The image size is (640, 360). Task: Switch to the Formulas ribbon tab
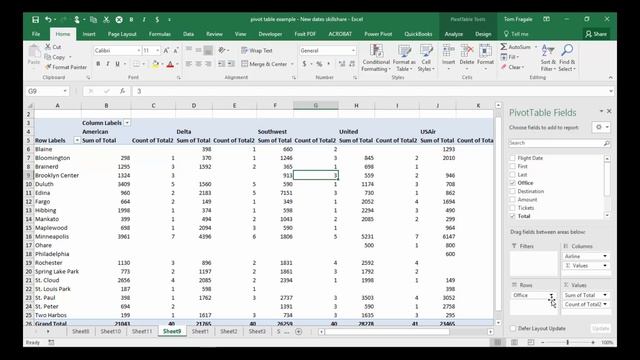160,34
